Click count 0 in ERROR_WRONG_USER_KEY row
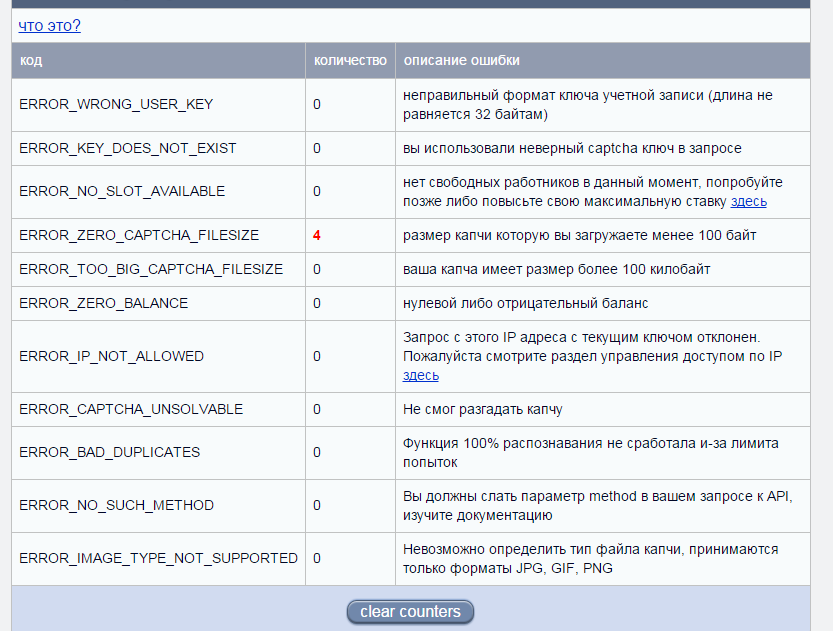 (317, 104)
